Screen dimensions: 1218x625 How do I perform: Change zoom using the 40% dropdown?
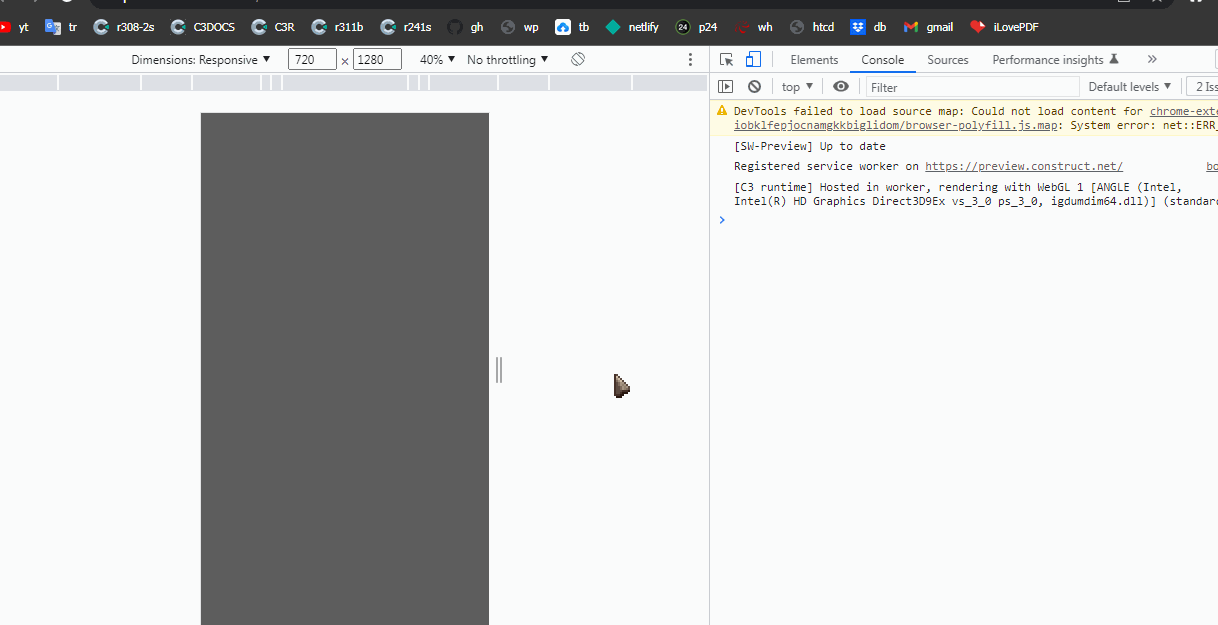click(434, 59)
